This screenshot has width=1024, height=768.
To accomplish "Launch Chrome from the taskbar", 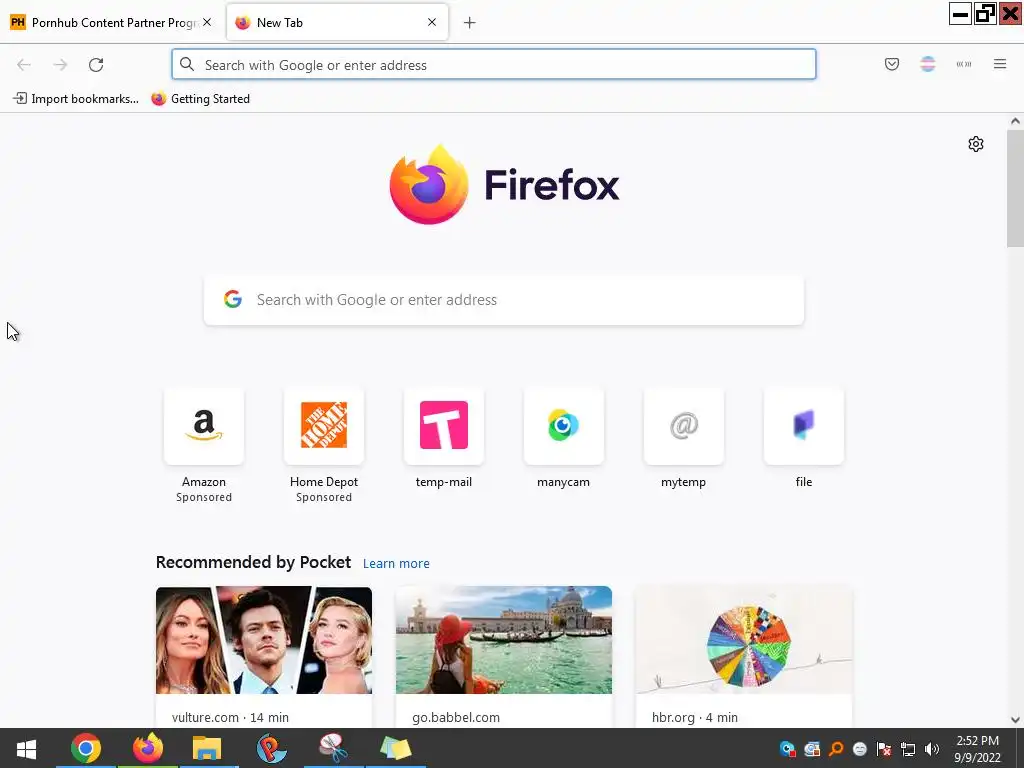I will point(86,748).
